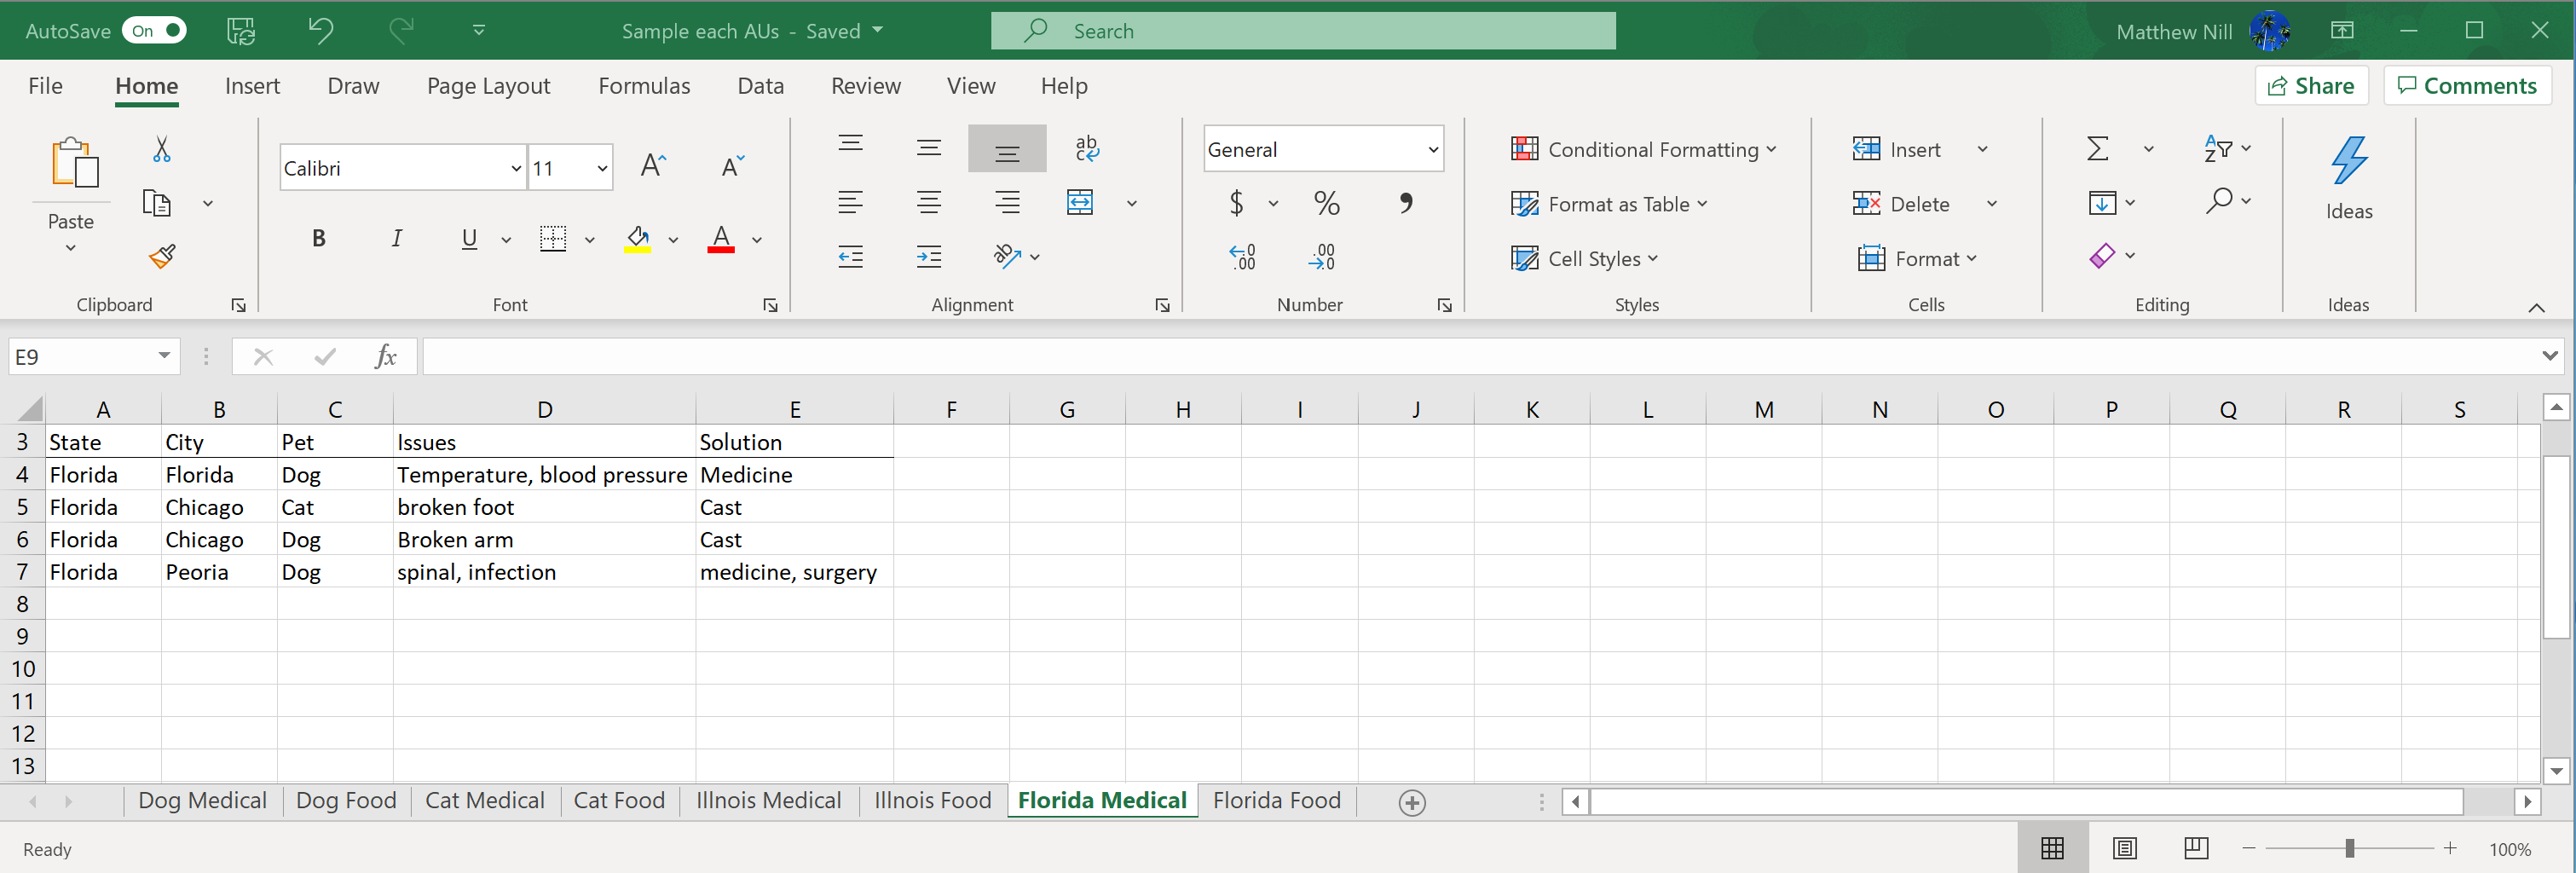Switch to the Formulas ribbon tab
The height and width of the screenshot is (873, 2576).
click(x=644, y=86)
